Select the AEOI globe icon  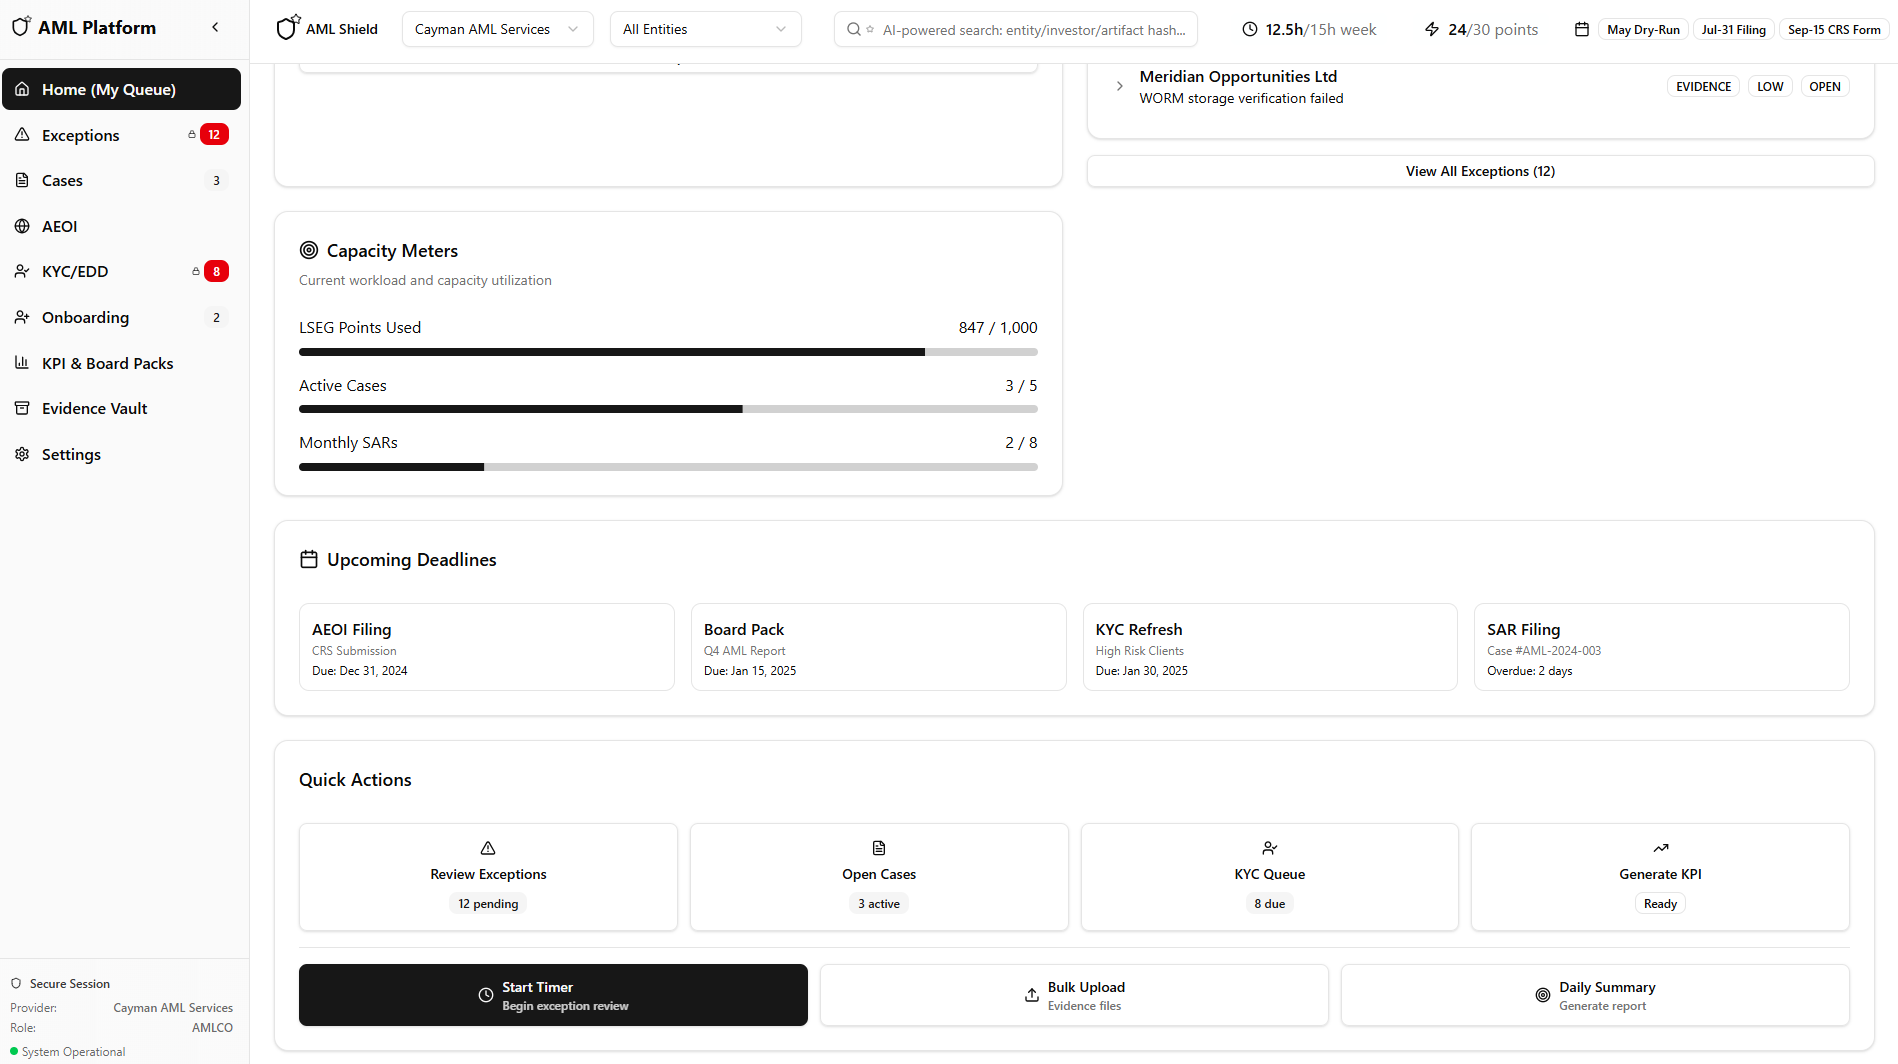pos(22,226)
